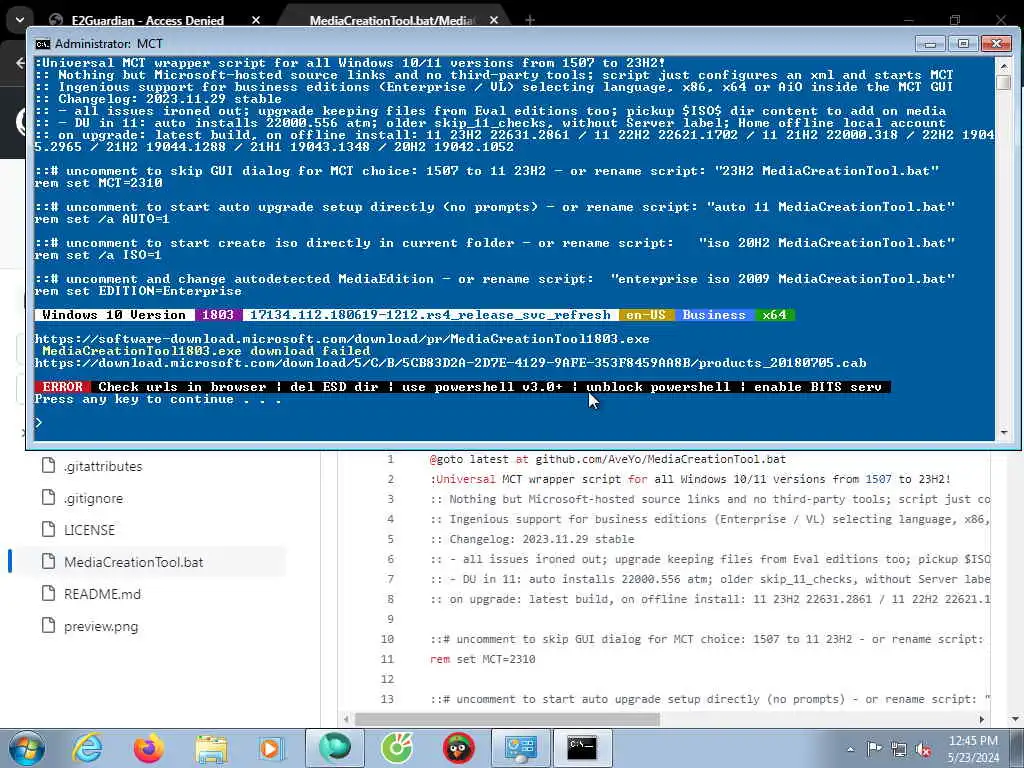
Task: Click code line number 11
Action: click(387, 659)
